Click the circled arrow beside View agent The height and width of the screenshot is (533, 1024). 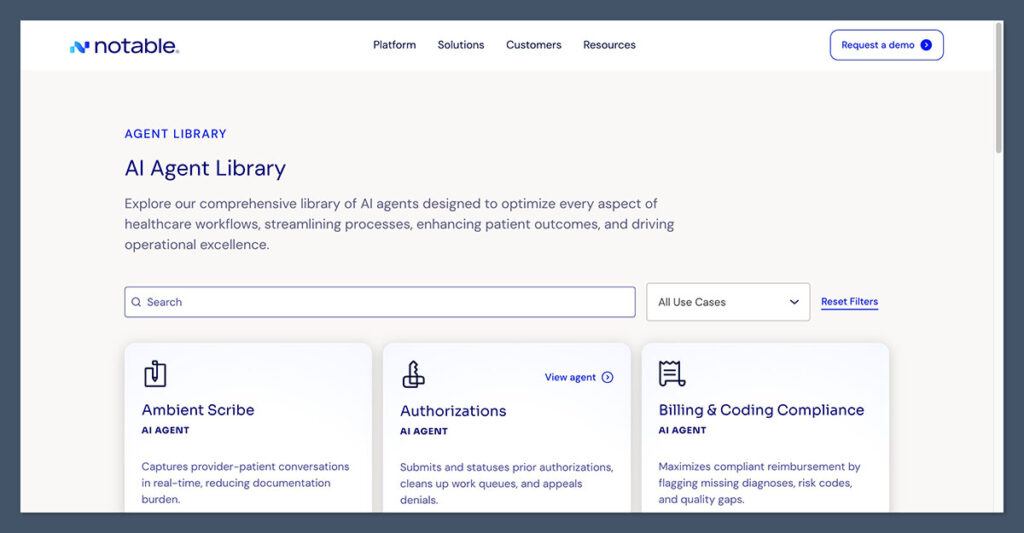(x=608, y=378)
